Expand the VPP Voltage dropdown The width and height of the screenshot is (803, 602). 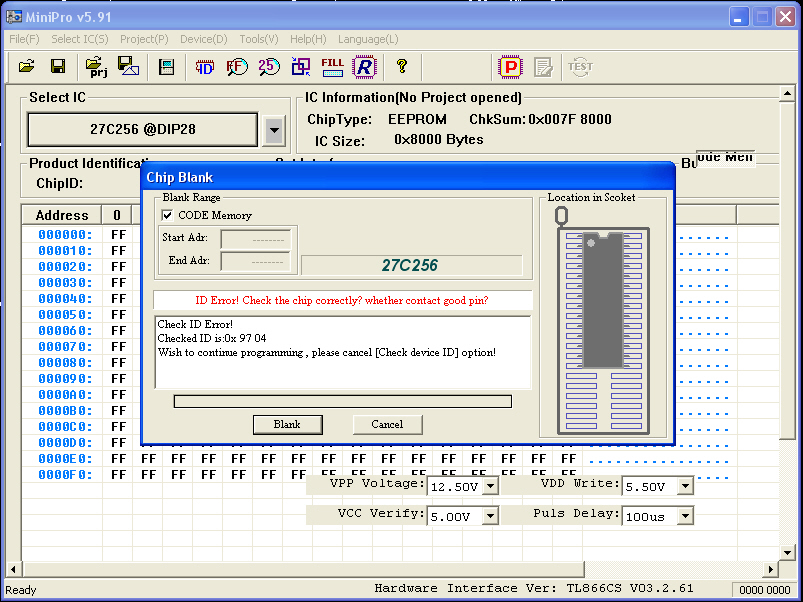click(x=490, y=486)
